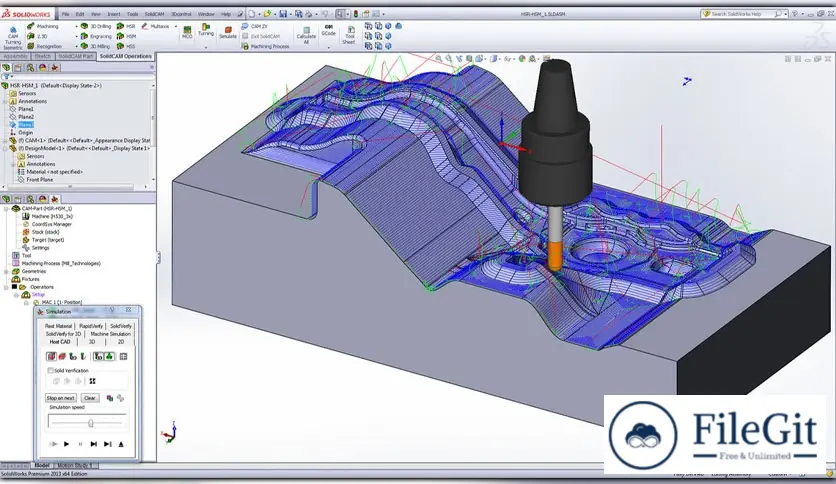This screenshot has height=484, width=836.
Task: Select CoordSys Manager in CAM tree
Action: click(51, 224)
